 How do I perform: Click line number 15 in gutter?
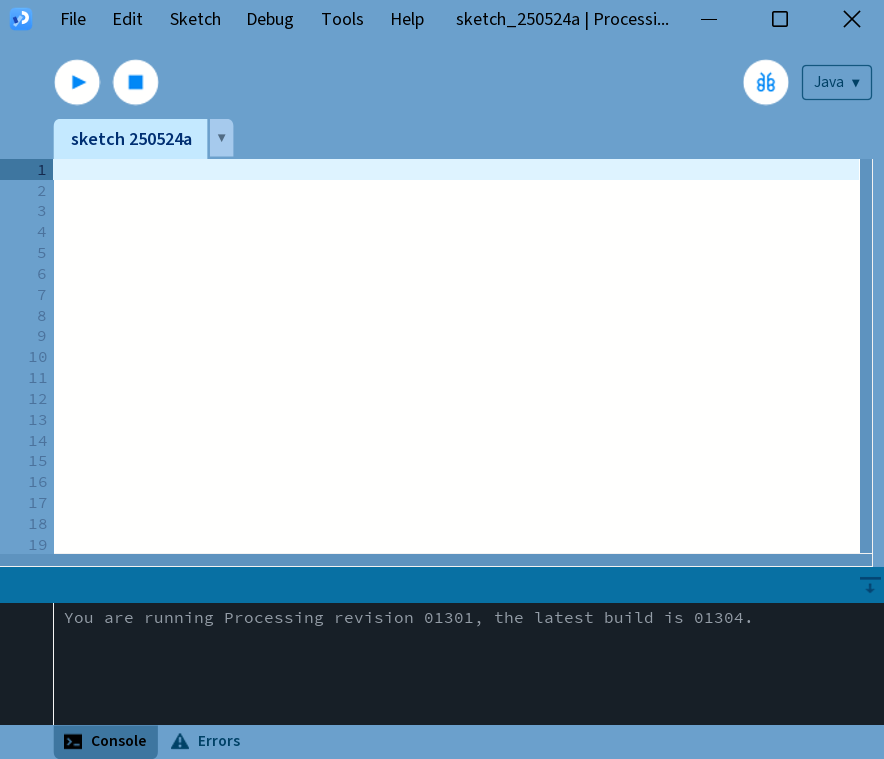pos(38,461)
